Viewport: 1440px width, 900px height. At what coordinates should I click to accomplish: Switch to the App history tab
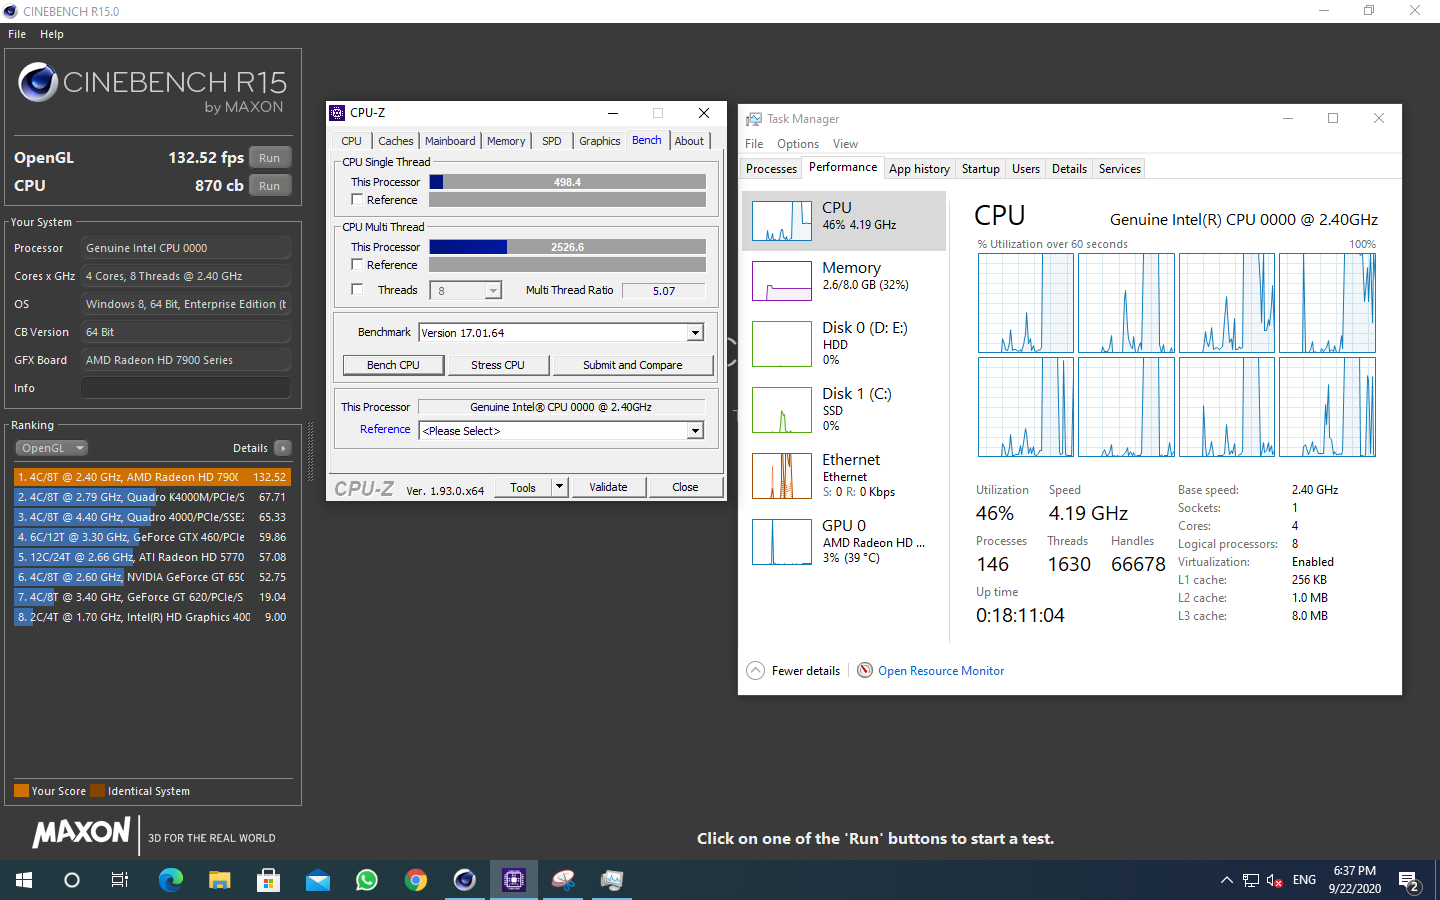click(x=919, y=169)
